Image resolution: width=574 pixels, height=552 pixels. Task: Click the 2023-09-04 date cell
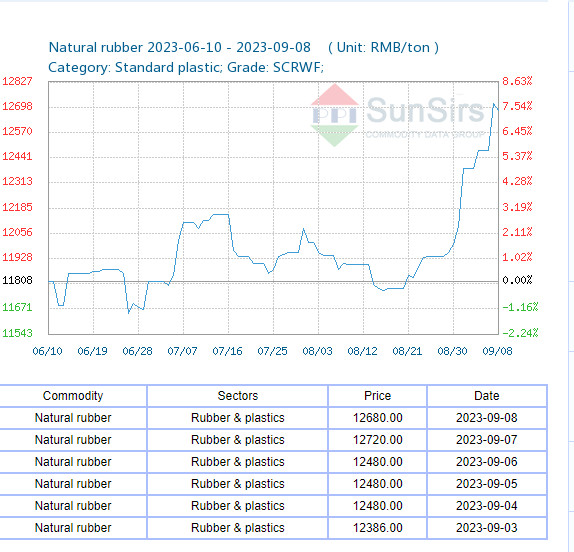pyautogui.click(x=487, y=506)
